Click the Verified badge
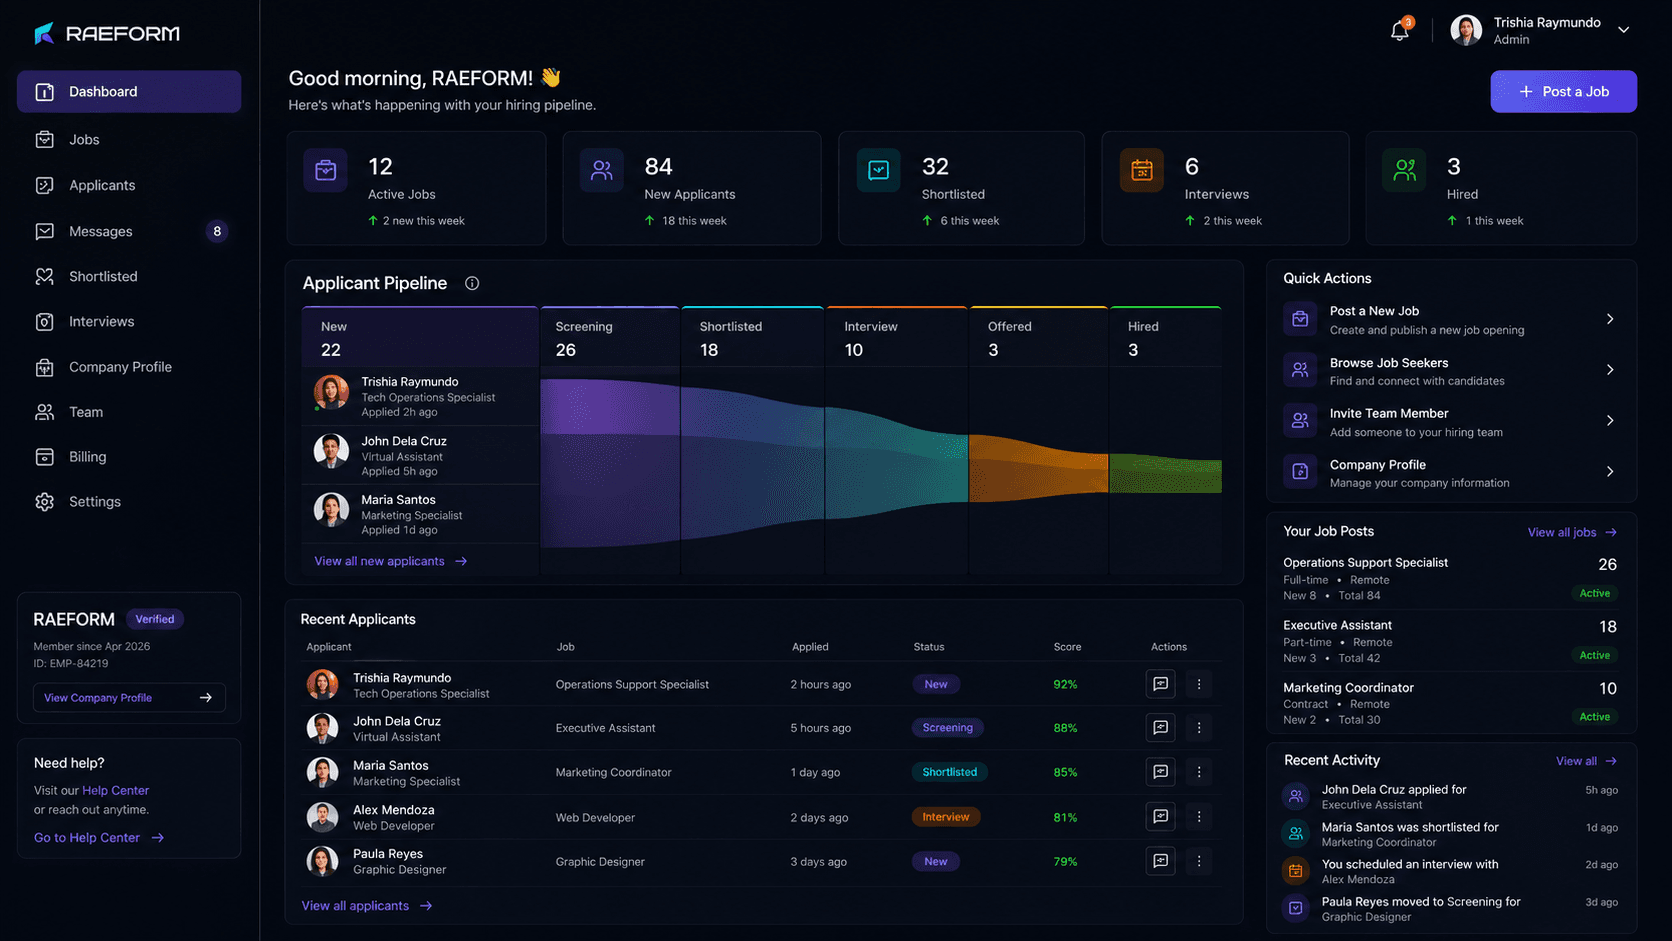 coord(155,619)
